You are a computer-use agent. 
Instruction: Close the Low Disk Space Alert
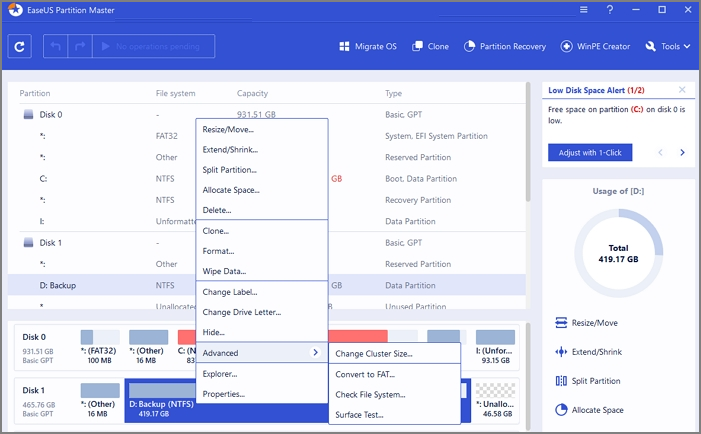(x=682, y=90)
